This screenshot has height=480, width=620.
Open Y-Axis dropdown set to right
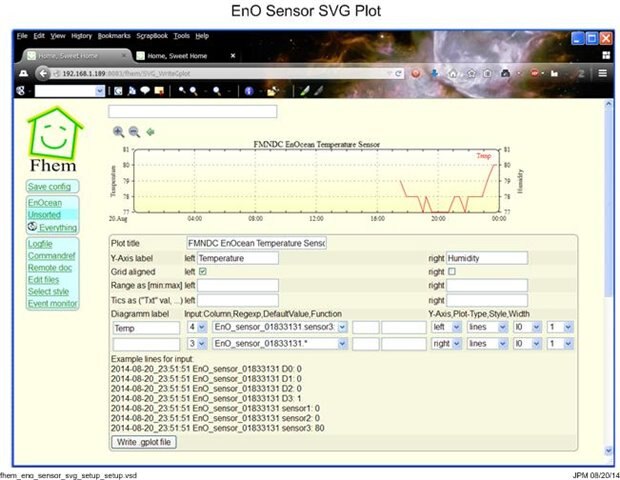446,344
